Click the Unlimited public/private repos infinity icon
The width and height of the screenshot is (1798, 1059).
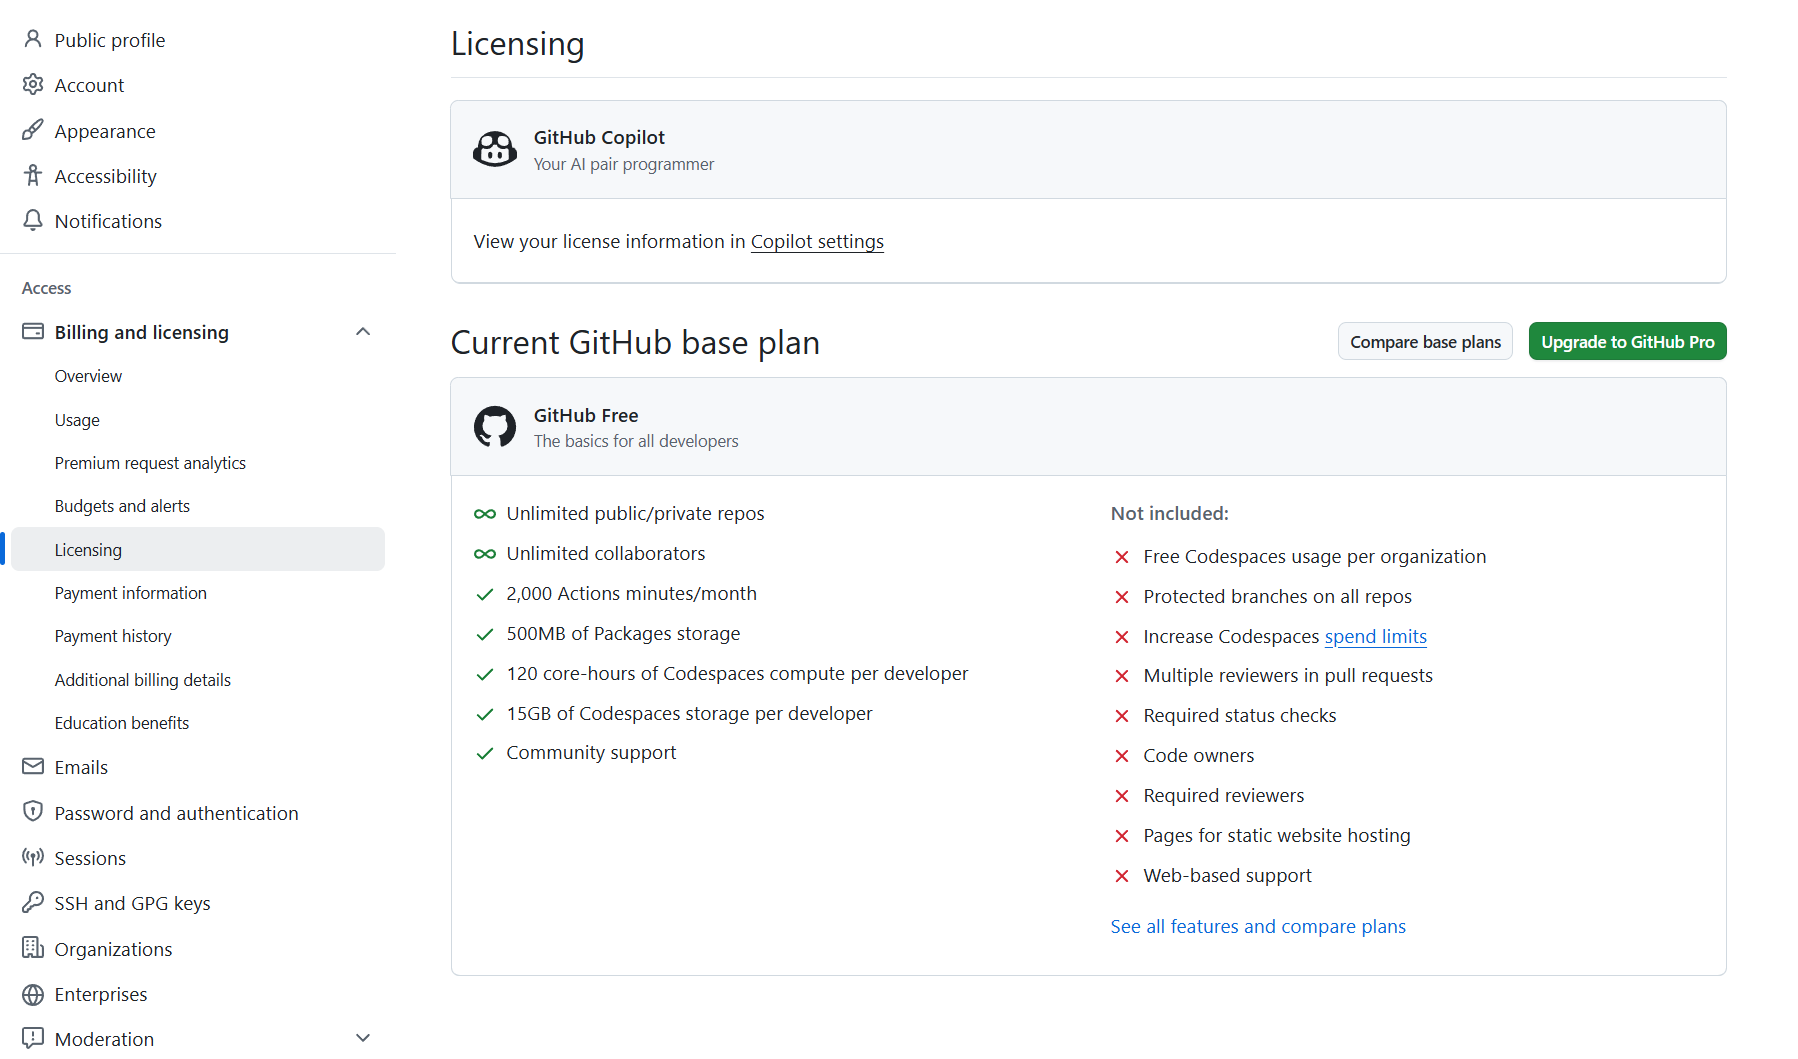pos(485,514)
